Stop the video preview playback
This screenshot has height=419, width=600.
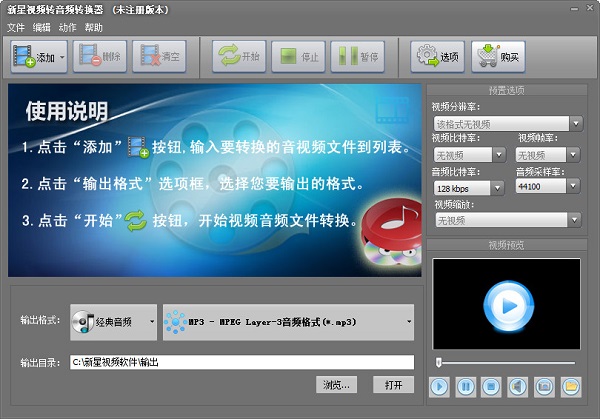pos(492,385)
